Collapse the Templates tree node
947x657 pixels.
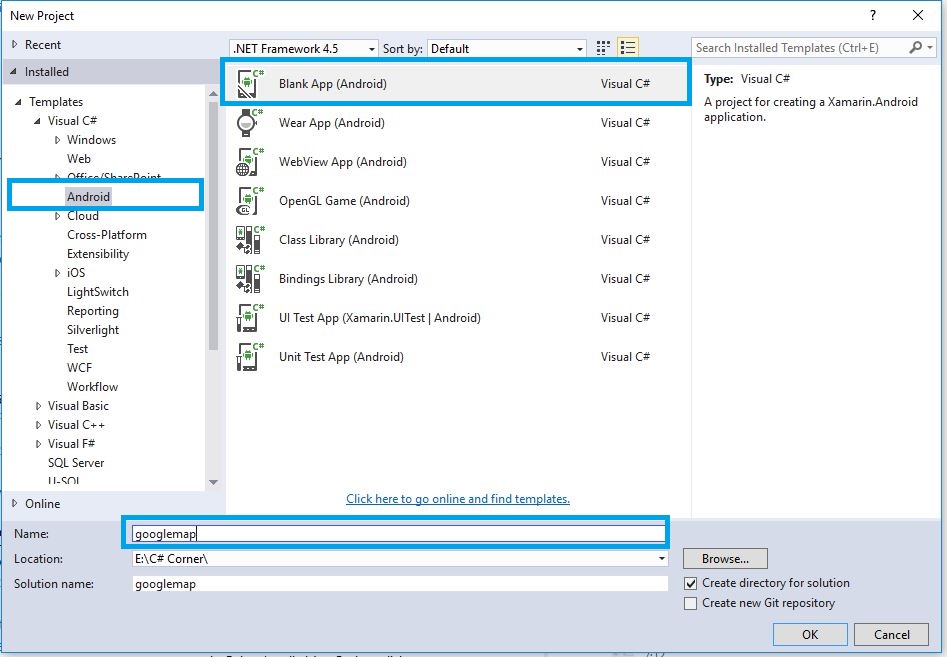(x=18, y=102)
